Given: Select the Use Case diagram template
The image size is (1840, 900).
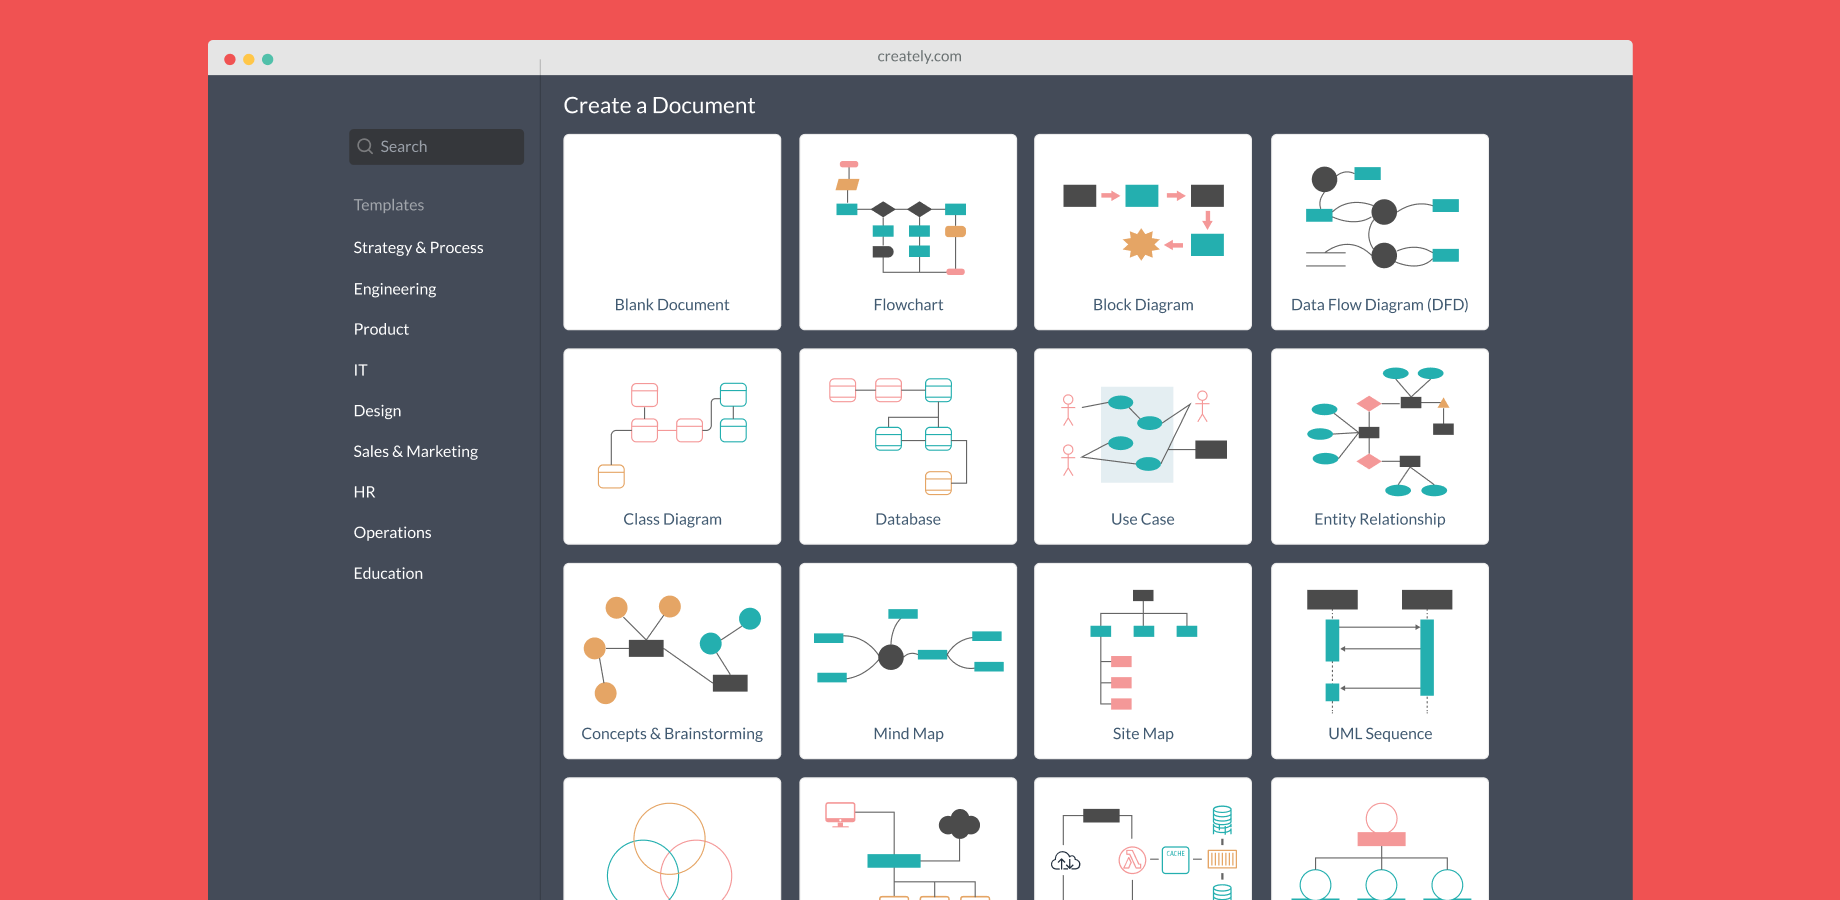Looking at the screenshot, I should tap(1143, 446).
